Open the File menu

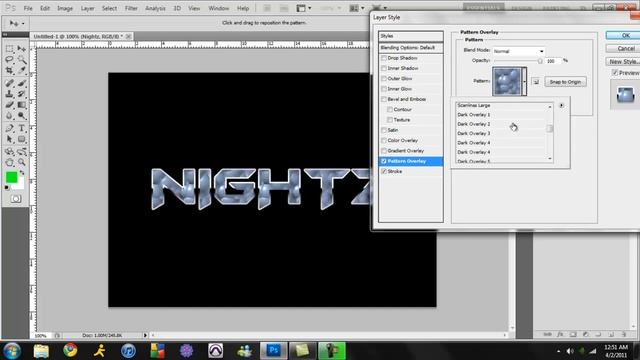pyautogui.click(x=28, y=8)
